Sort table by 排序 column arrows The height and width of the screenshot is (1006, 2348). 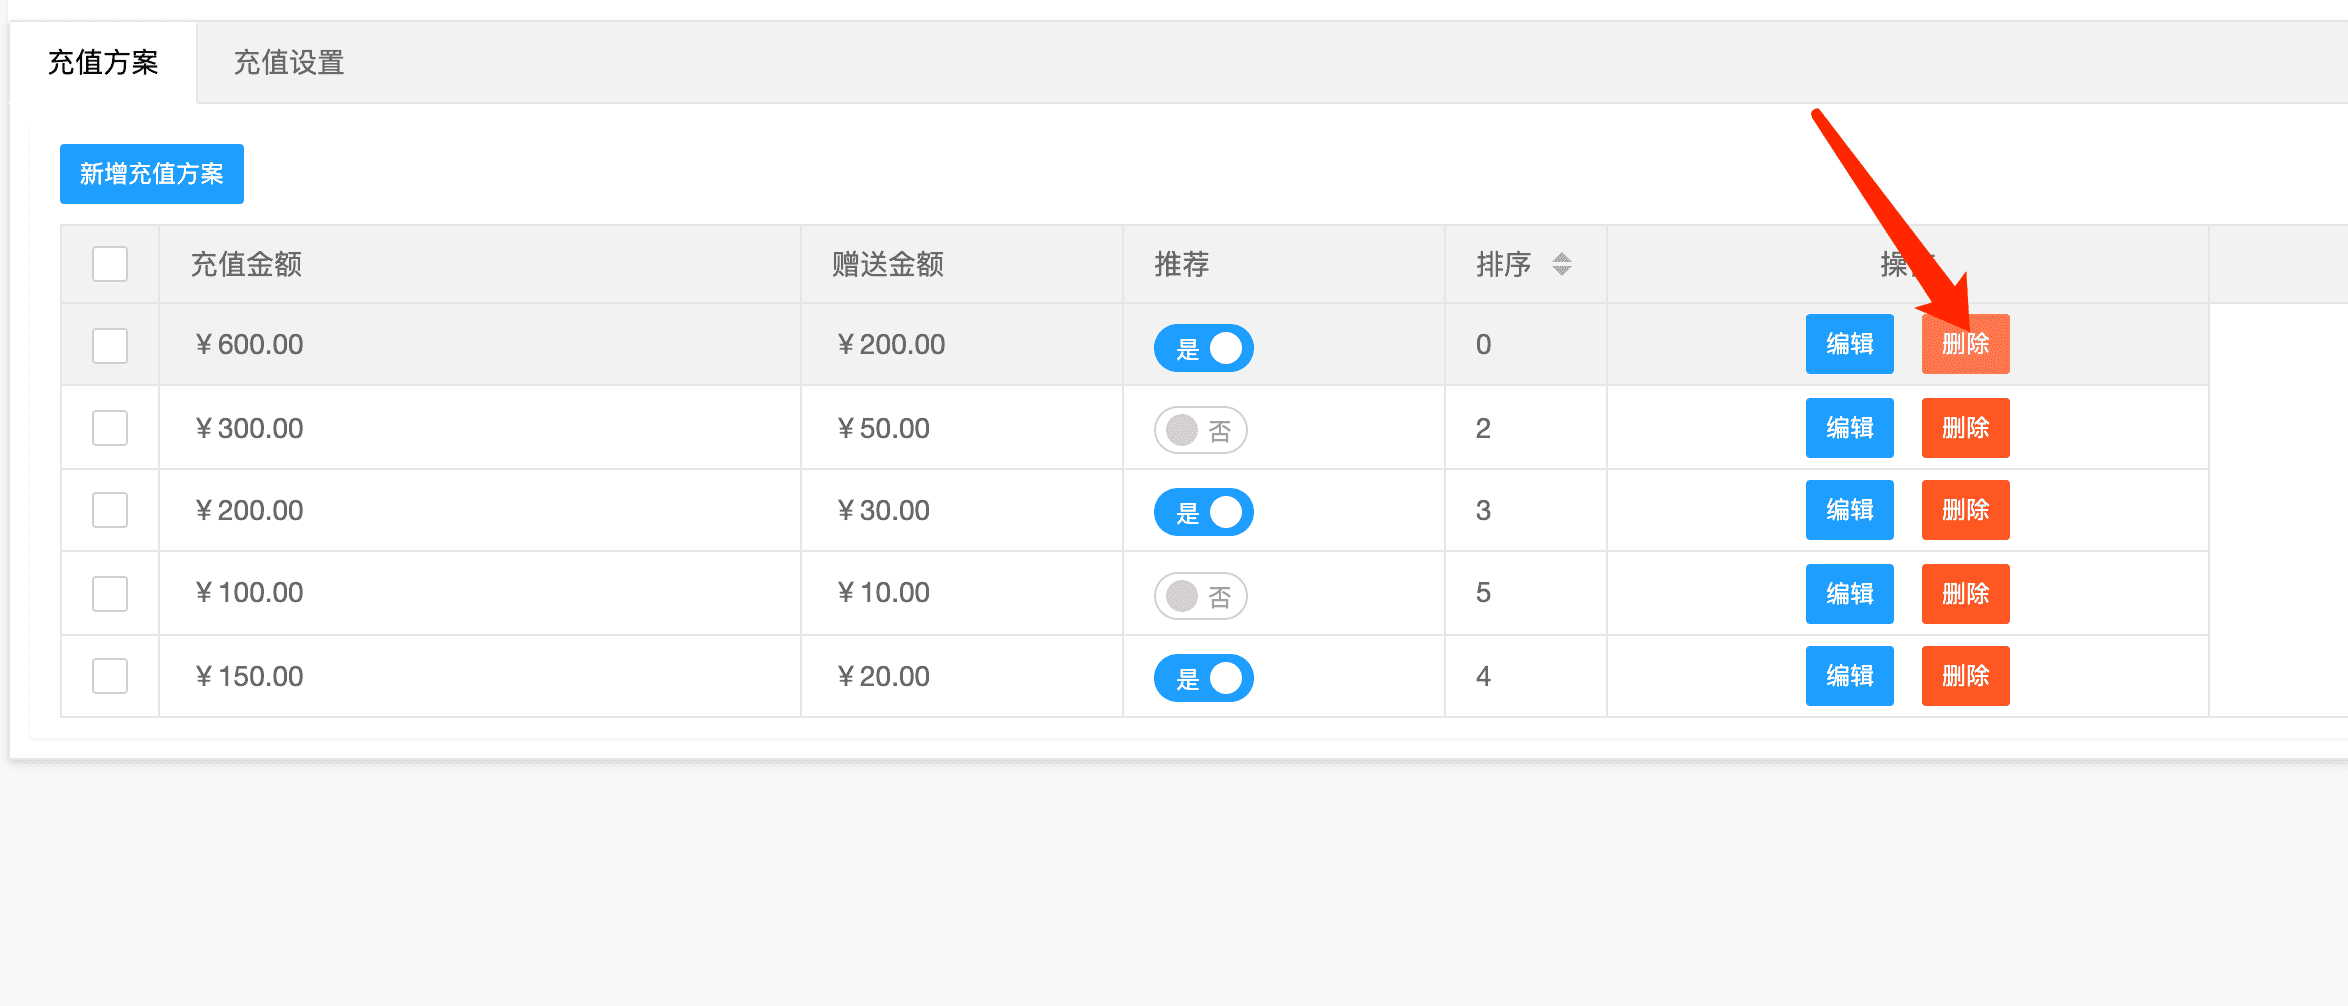tap(1561, 264)
